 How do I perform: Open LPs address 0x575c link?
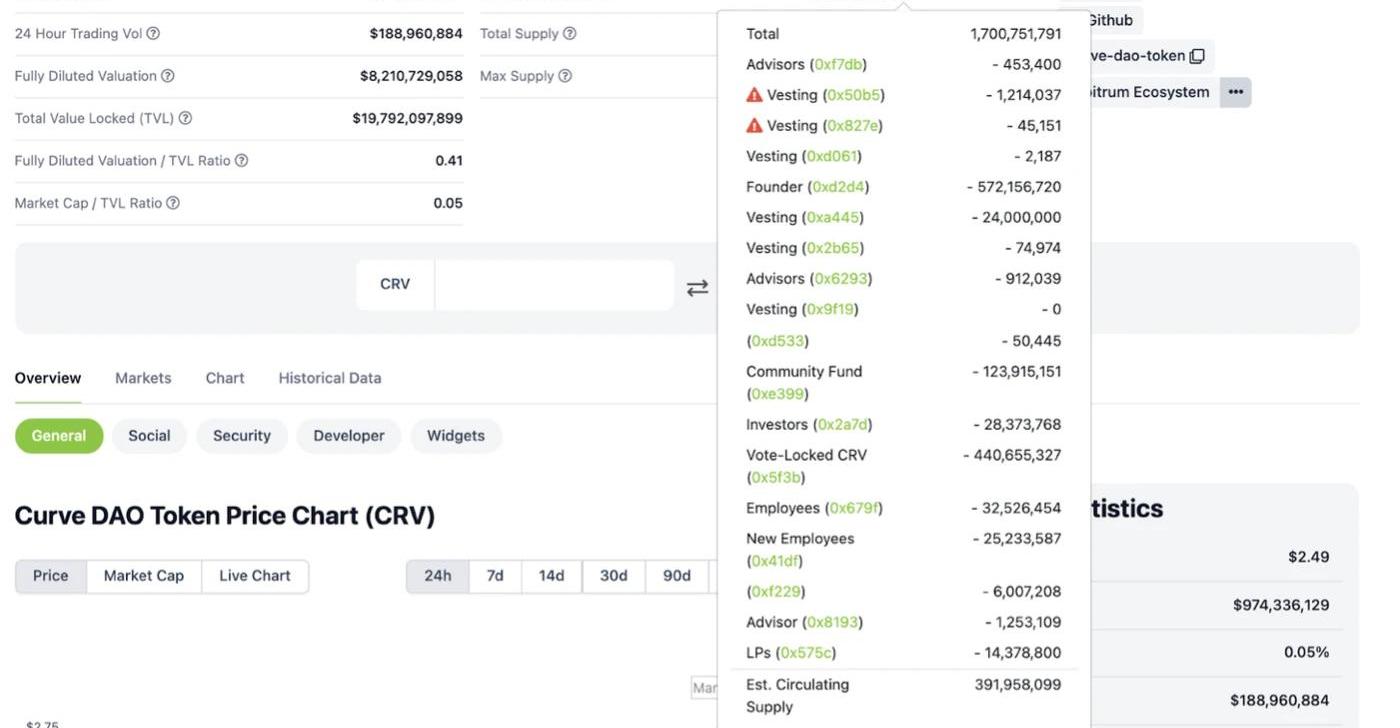point(806,653)
